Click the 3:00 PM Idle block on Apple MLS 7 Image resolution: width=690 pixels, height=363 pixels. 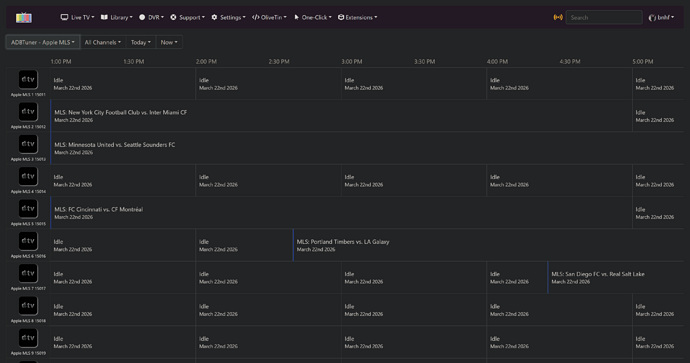point(414,278)
